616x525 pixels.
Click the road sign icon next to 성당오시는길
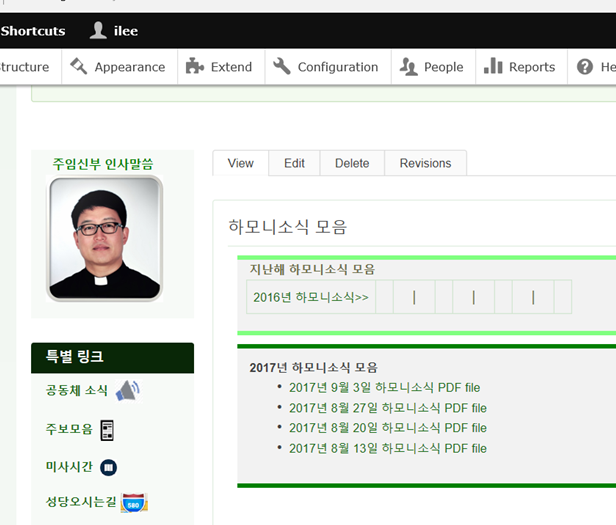click(134, 503)
